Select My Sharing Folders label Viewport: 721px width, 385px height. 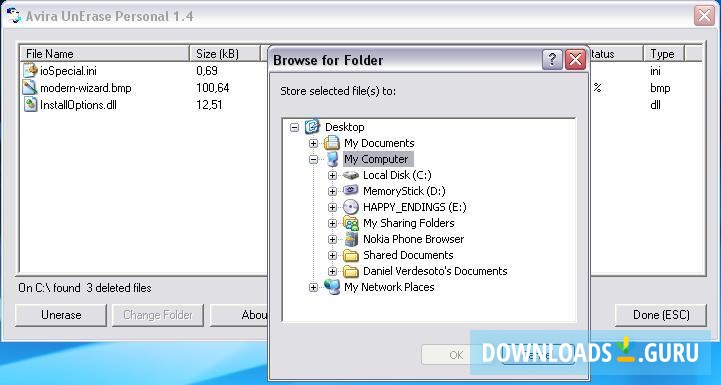pyautogui.click(x=409, y=223)
